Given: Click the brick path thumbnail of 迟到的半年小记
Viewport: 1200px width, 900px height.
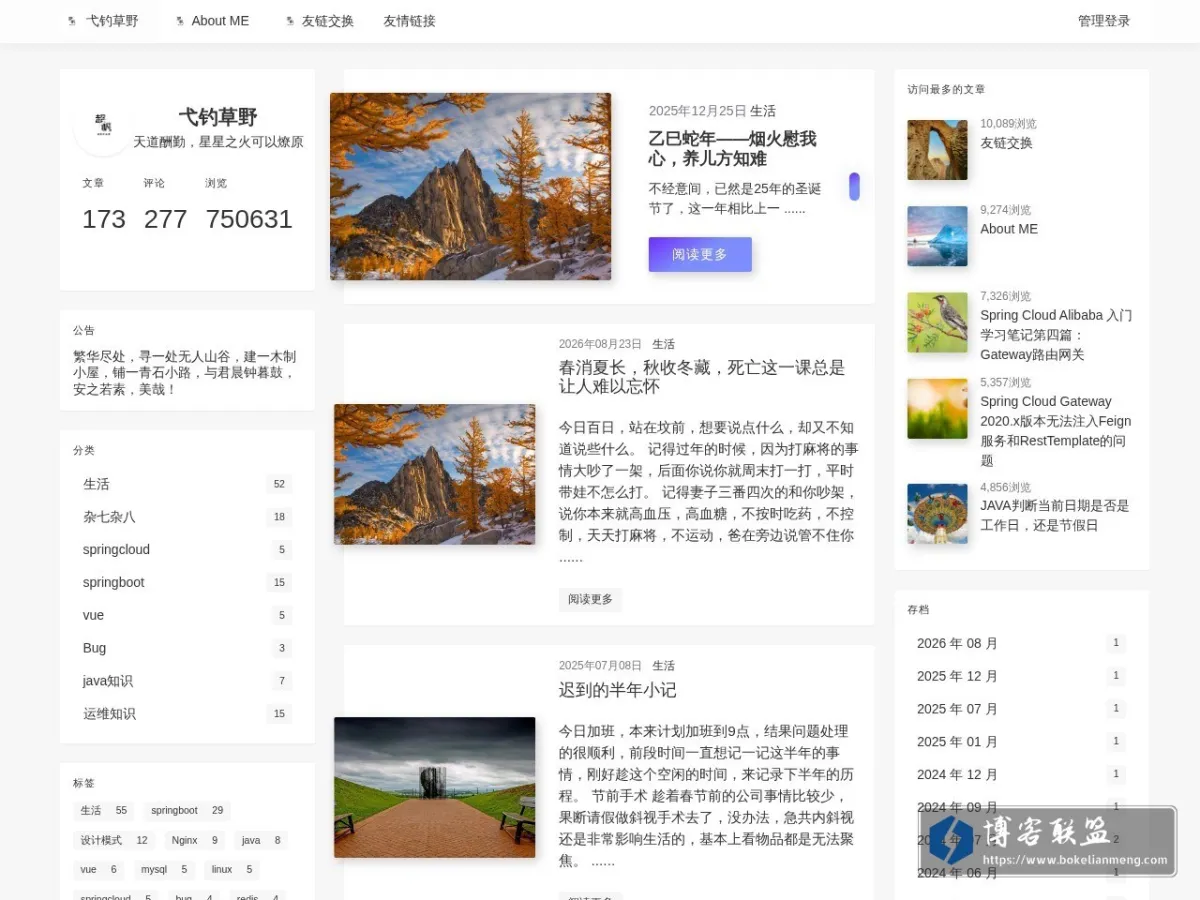Looking at the screenshot, I should click(x=434, y=787).
